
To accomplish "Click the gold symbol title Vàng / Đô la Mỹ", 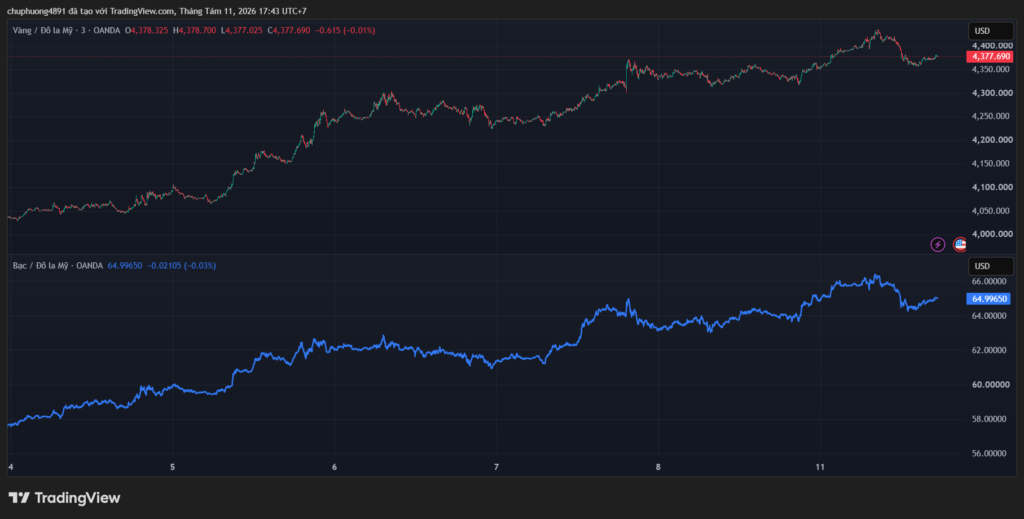I will coord(42,31).
